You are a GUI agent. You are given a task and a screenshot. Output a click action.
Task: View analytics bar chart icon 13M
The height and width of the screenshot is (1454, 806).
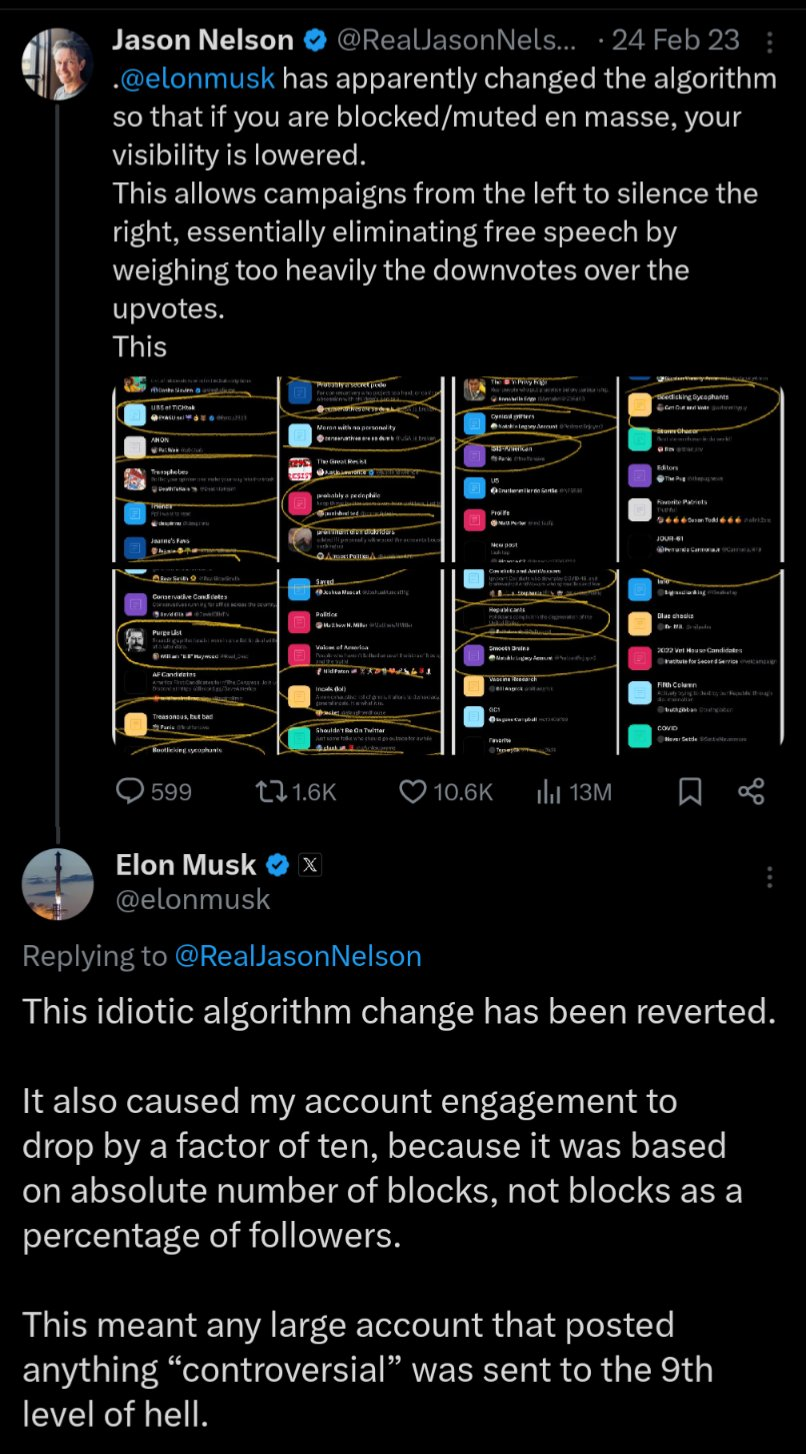[x=548, y=792]
